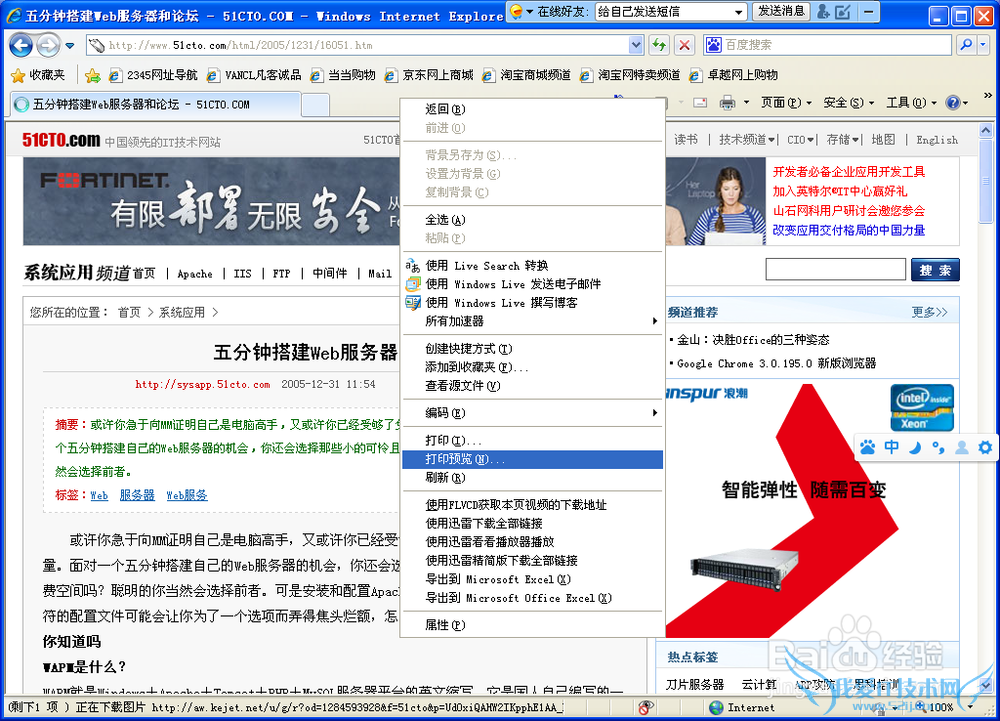The width and height of the screenshot is (1000, 721).
Task: Click the add to favorites bar star icon
Action: 92,76
